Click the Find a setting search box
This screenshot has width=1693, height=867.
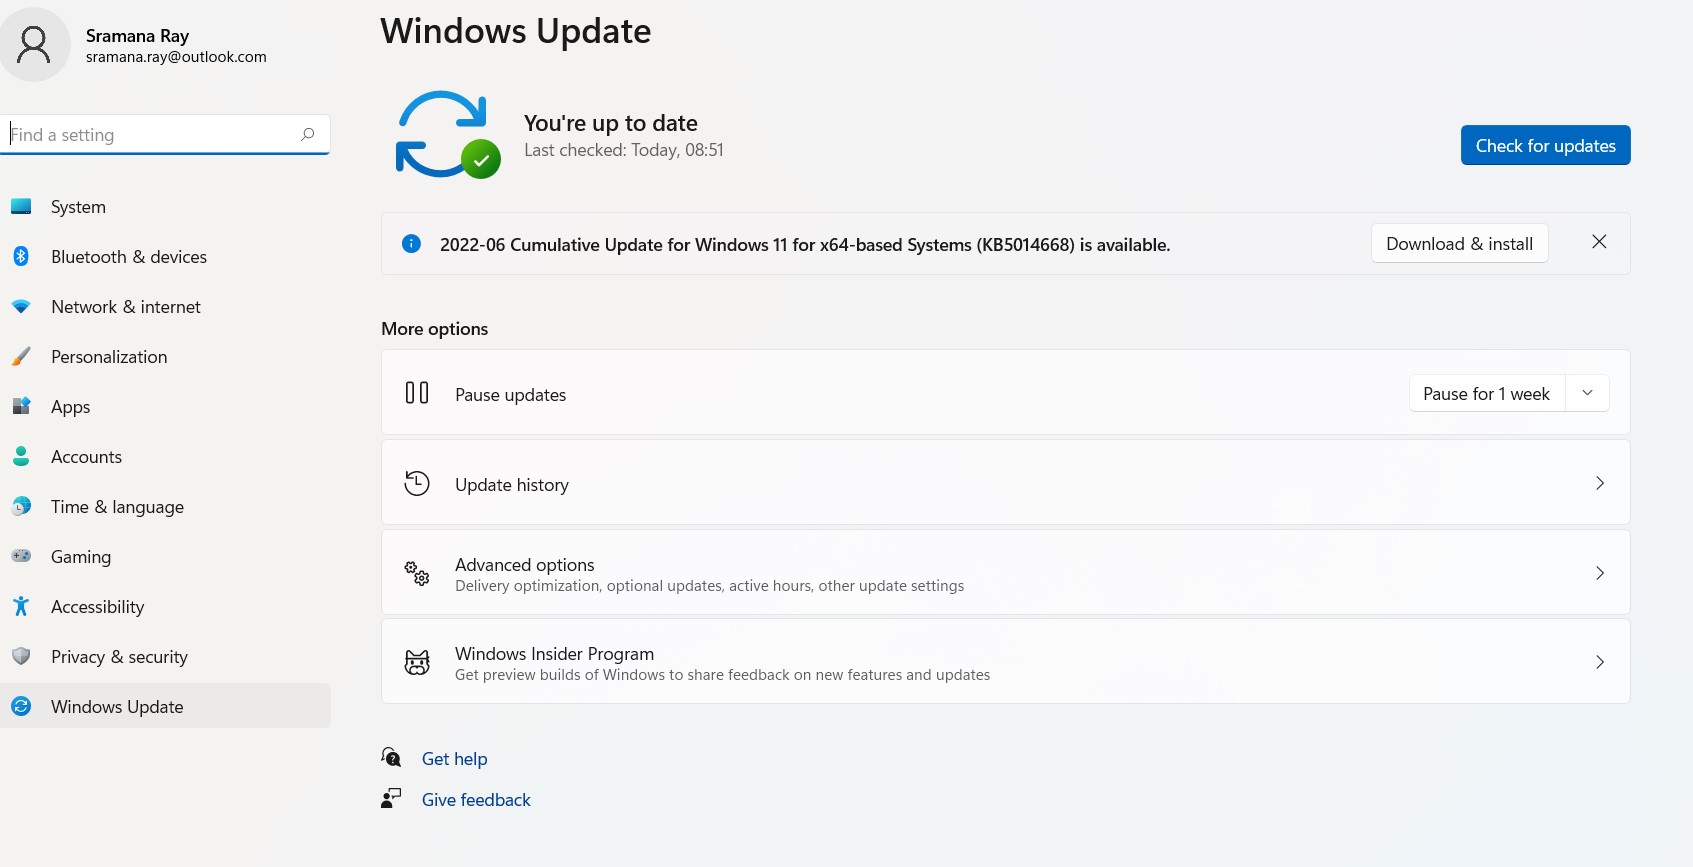(x=165, y=134)
